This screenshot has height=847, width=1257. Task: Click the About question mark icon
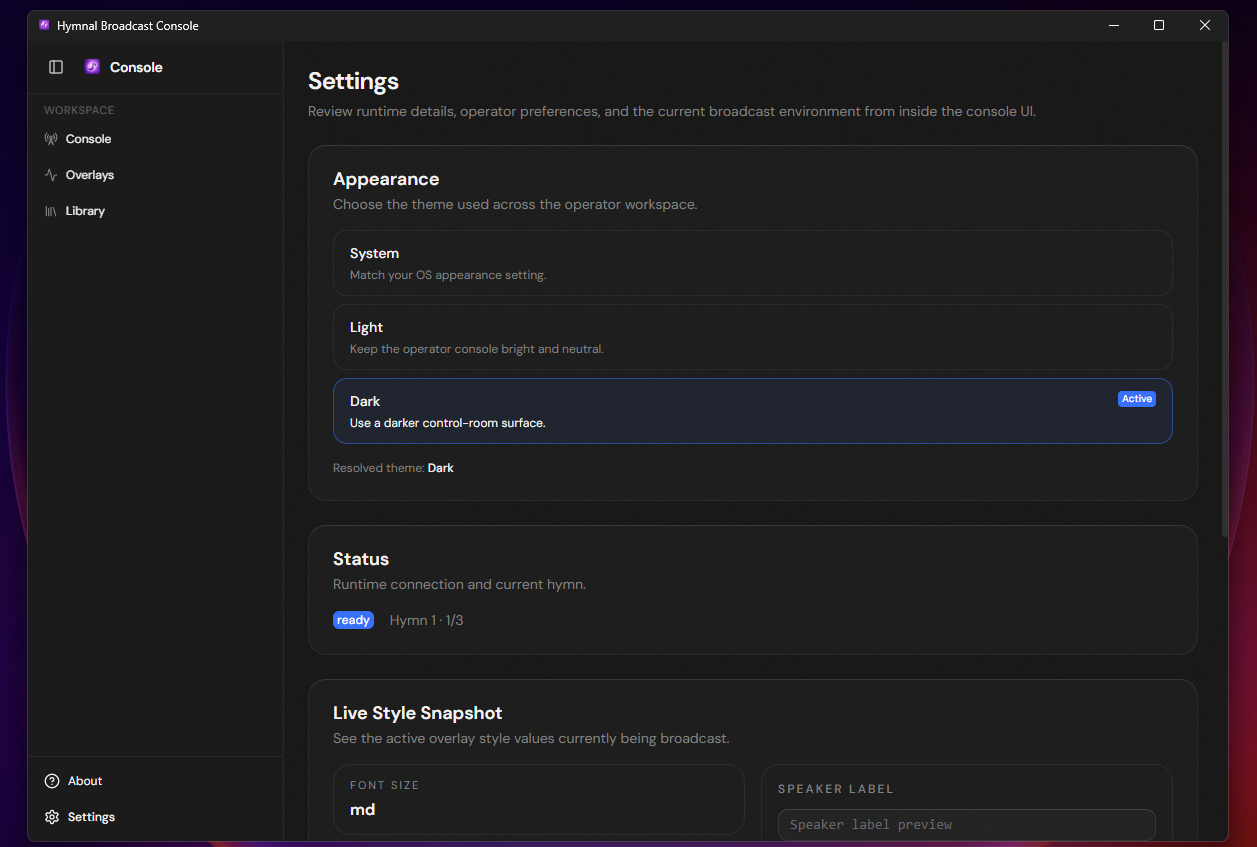coord(52,781)
